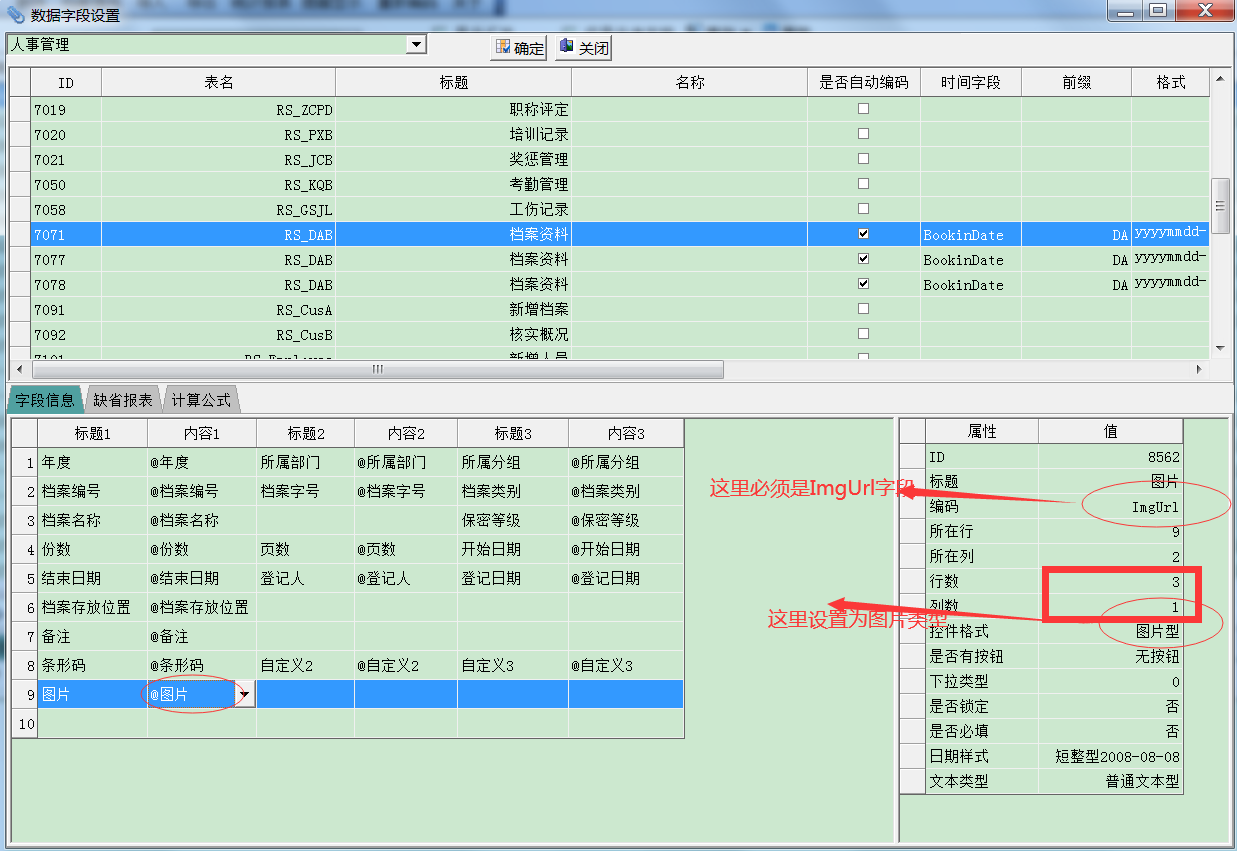The width and height of the screenshot is (1237, 851).
Task: Switch to the 计算公式 tab
Action: [x=201, y=400]
